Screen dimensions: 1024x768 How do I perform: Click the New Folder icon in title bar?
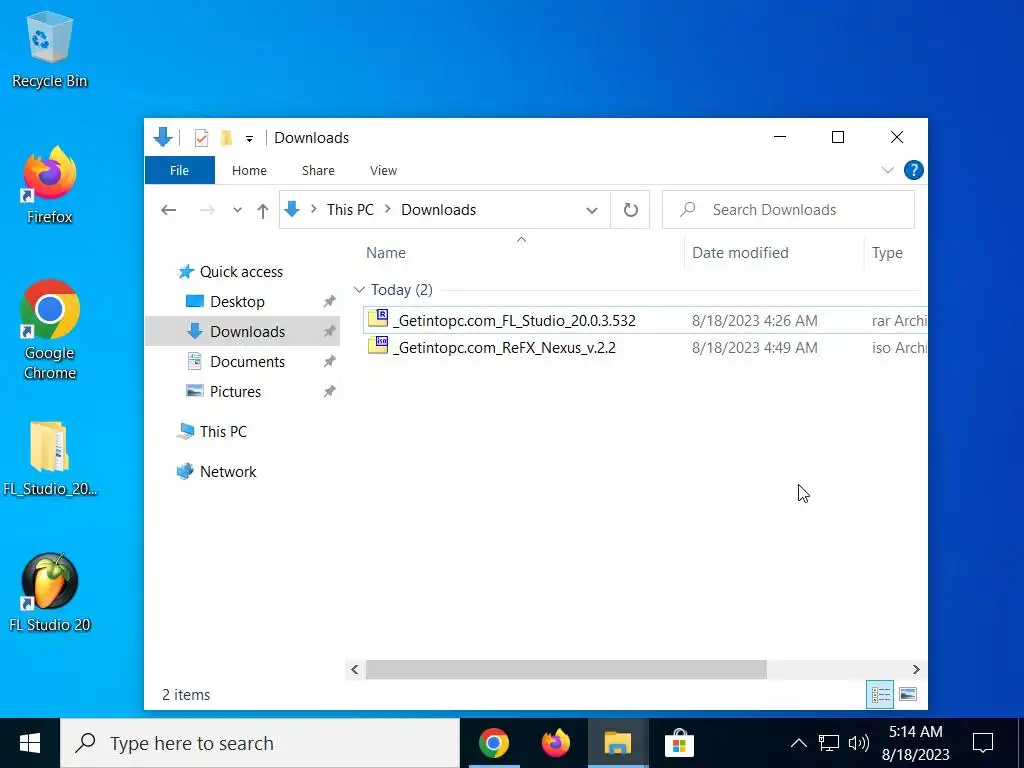pos(227,138)
